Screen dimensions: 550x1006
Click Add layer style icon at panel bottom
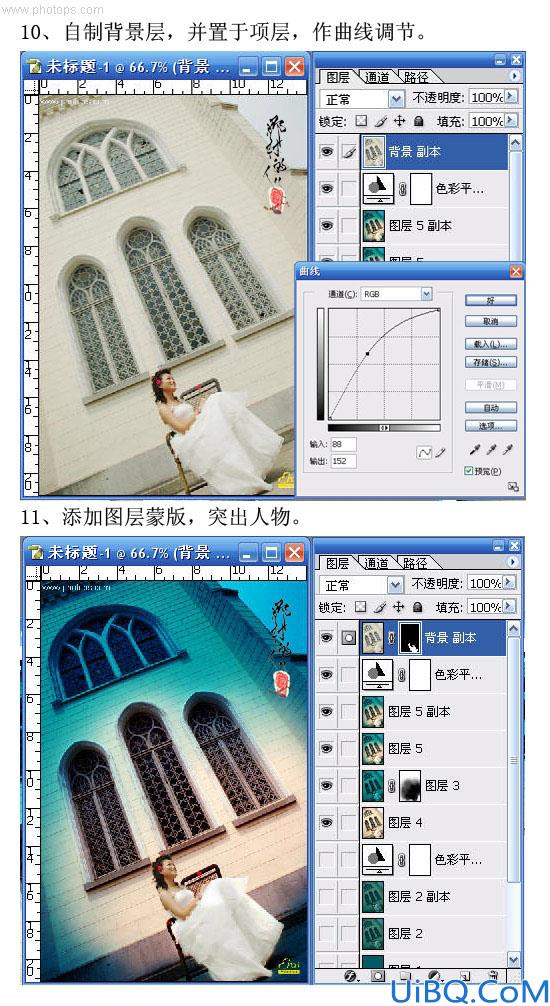pyautogui.click(x=350, y=976)
